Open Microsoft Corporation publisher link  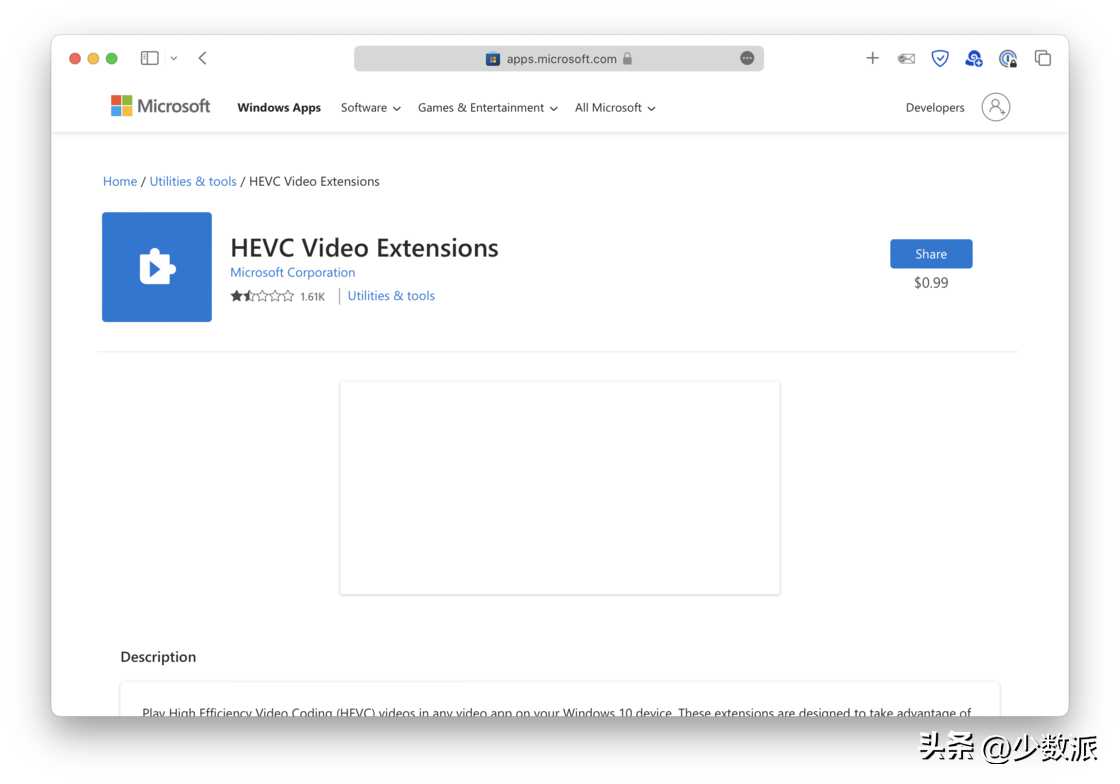point(292,272)
